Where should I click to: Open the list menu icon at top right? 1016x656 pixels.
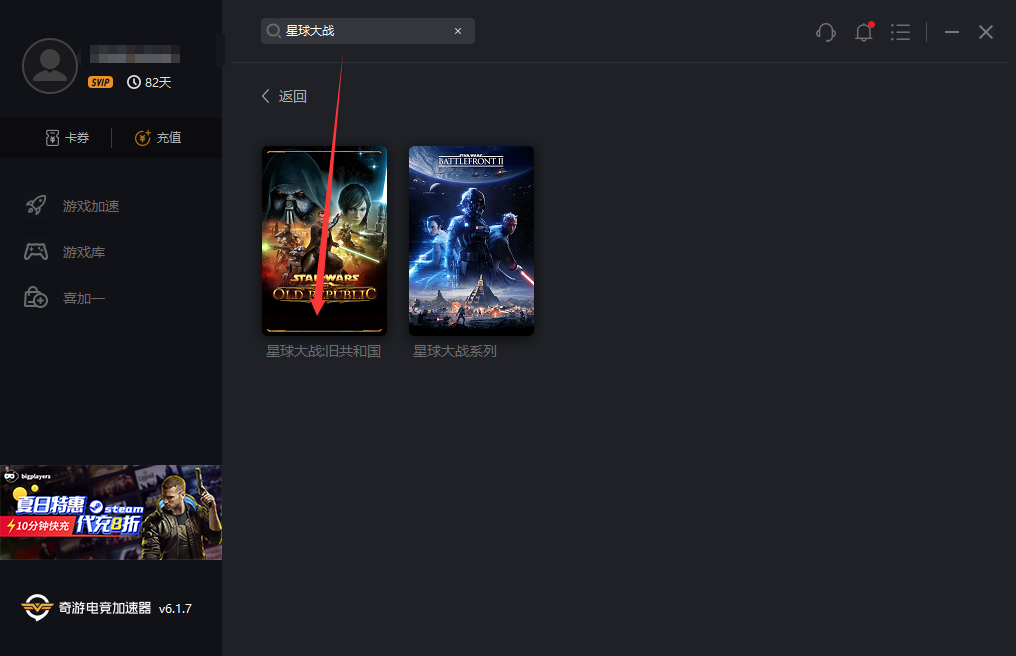(900, 32)
